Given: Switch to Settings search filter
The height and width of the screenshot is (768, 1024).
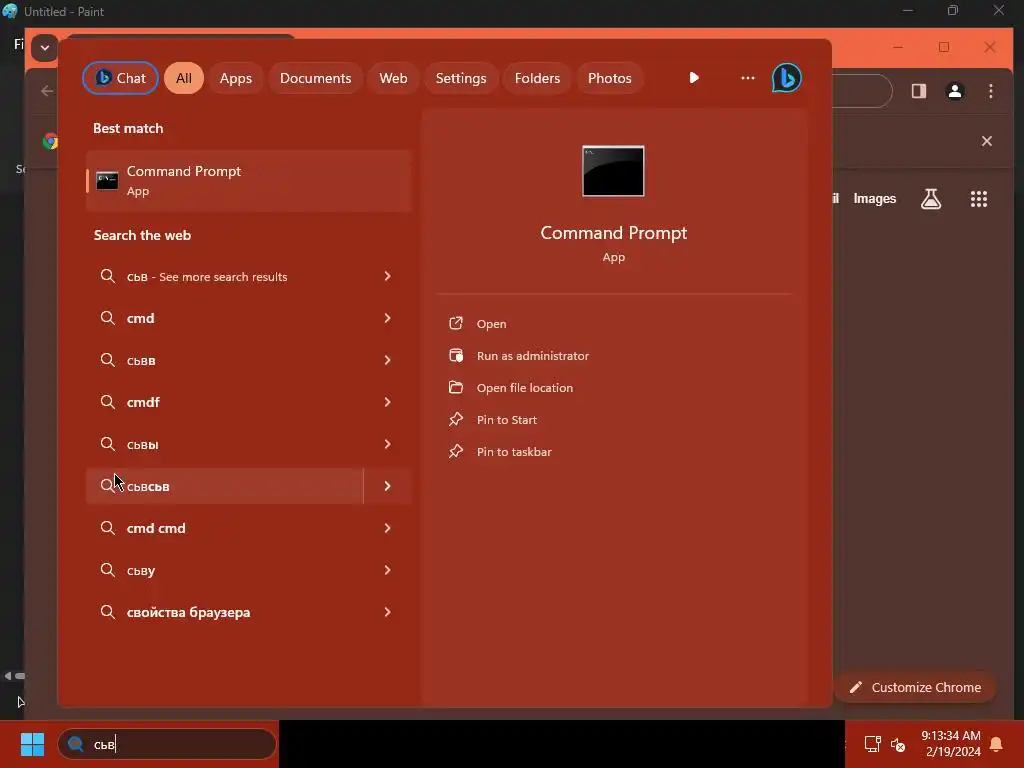Looking at the screenshot, I should (461, 78).
